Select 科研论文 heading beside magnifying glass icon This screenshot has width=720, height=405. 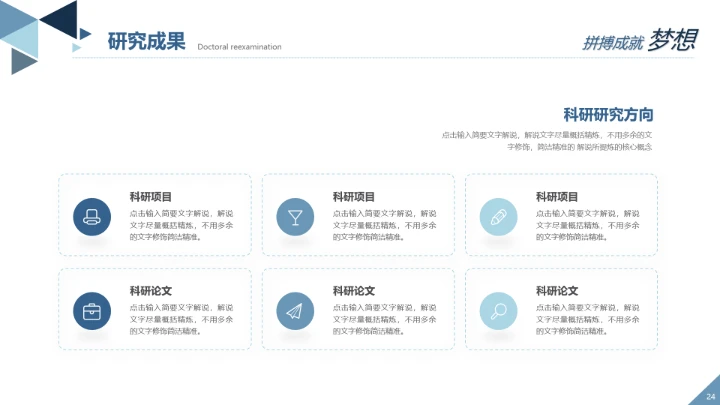(x=557, y=291)
